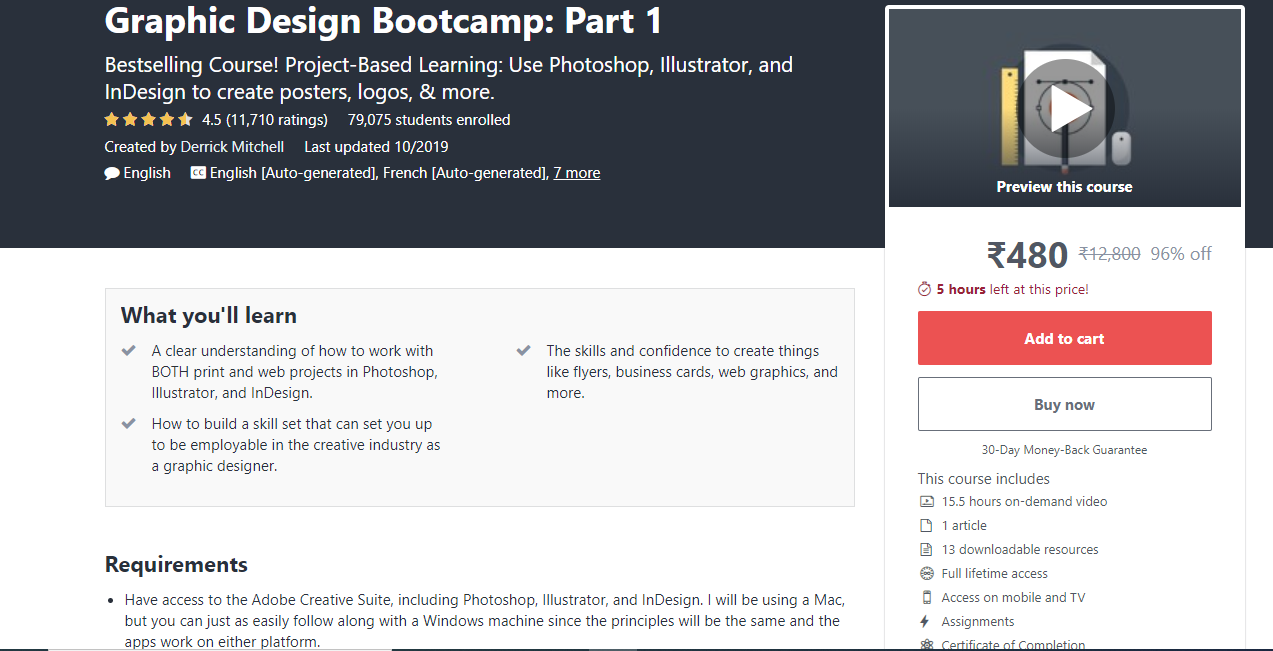1273x651 pixels.
Task: Click the file icon beside downloadable resources
Action: [926, 550]
